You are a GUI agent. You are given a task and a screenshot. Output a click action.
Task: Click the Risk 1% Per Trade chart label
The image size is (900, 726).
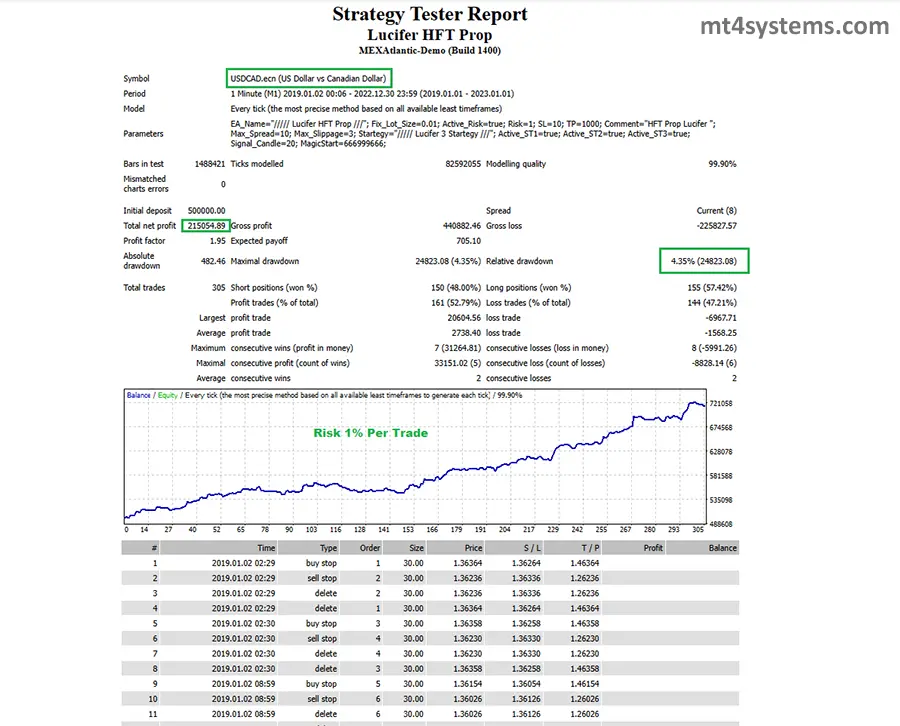tap(370, 433)
